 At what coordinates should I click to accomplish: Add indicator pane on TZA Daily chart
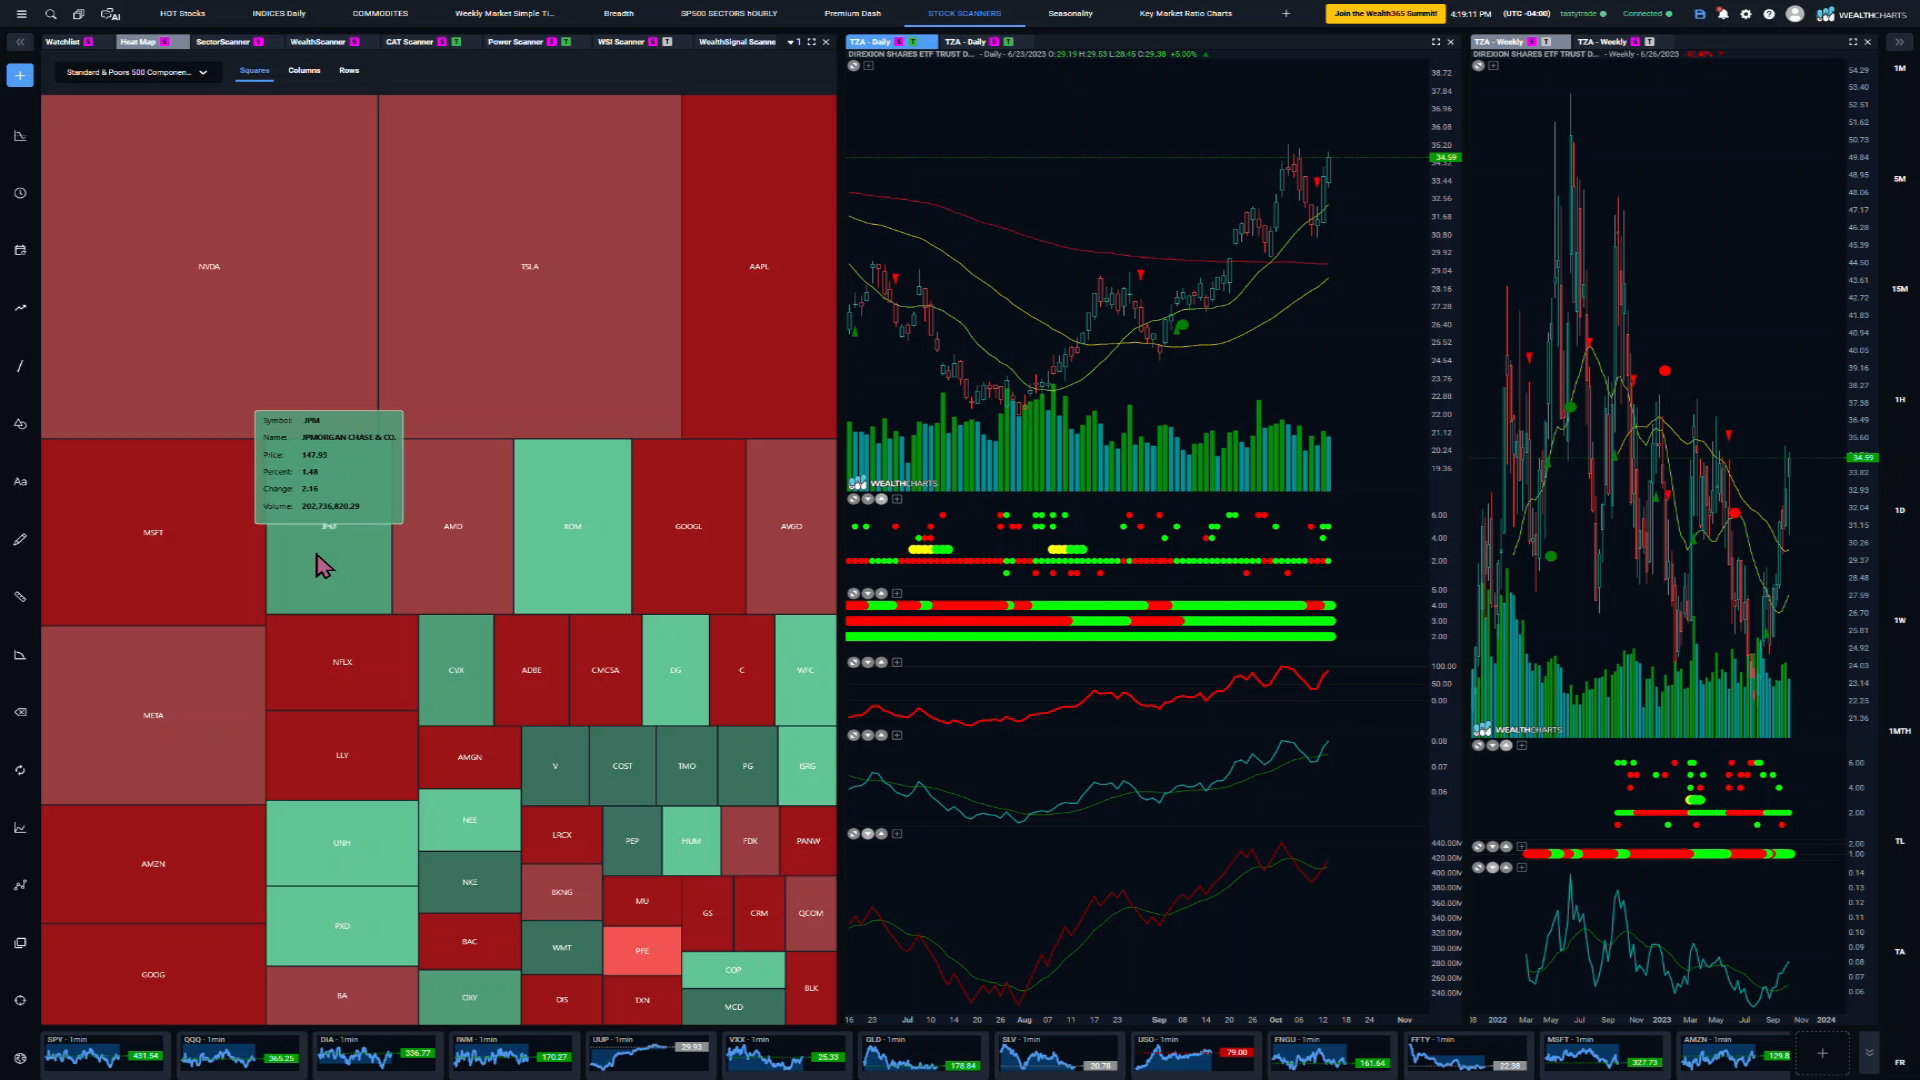tap(869, 66)
